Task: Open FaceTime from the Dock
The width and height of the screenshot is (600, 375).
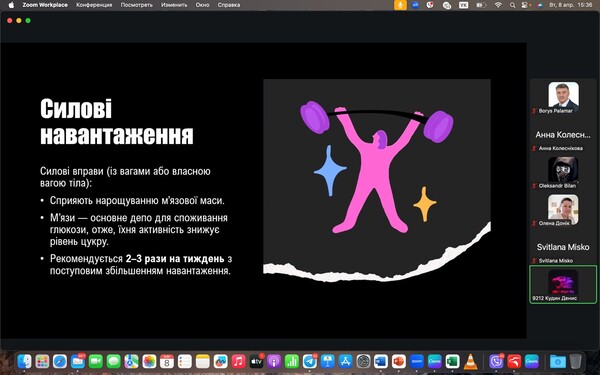Action: [96, 361]
